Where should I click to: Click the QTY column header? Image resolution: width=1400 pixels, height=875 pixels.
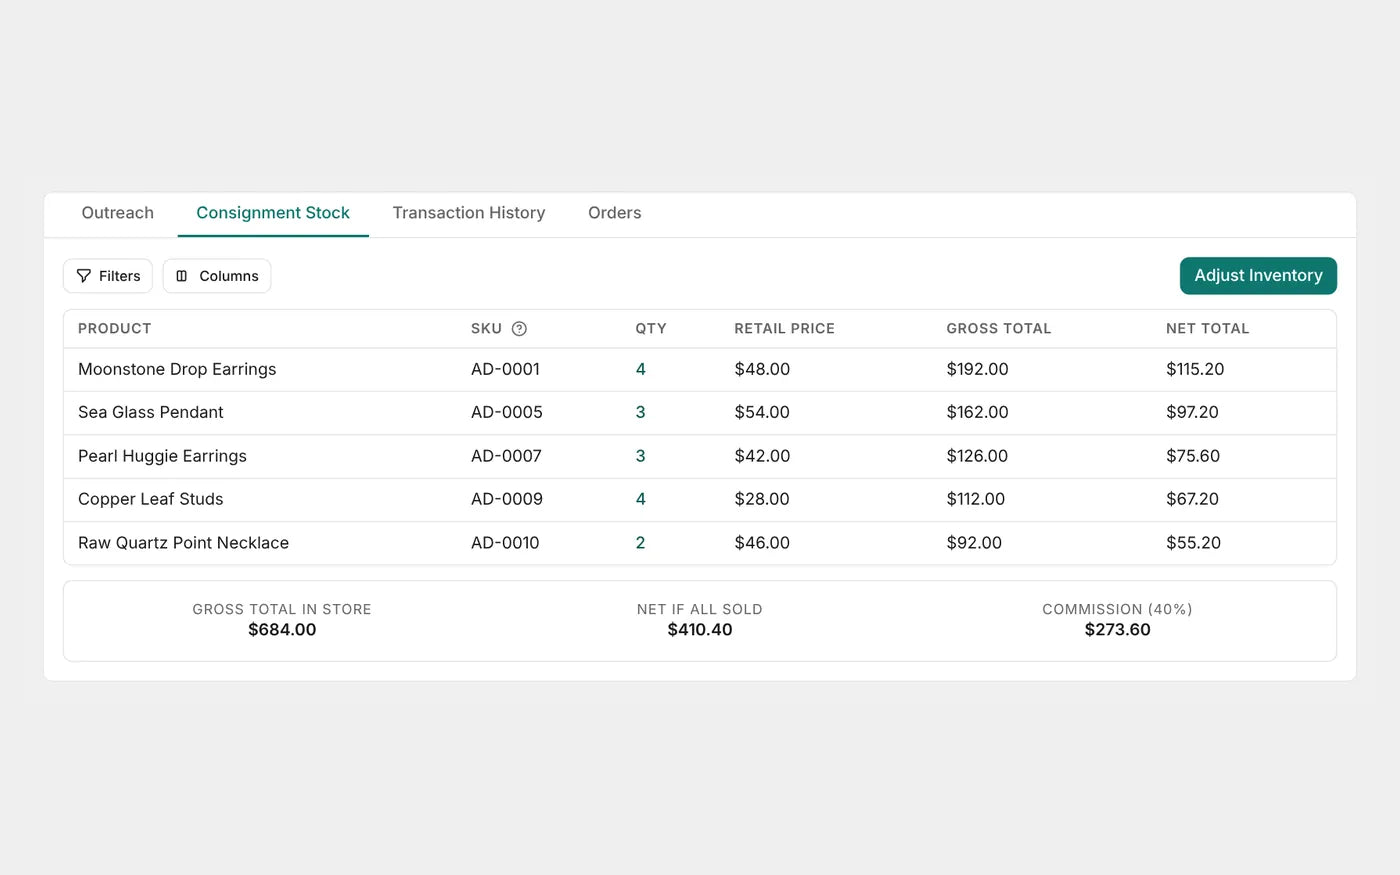pyautogui.click(x=651, y=329)
